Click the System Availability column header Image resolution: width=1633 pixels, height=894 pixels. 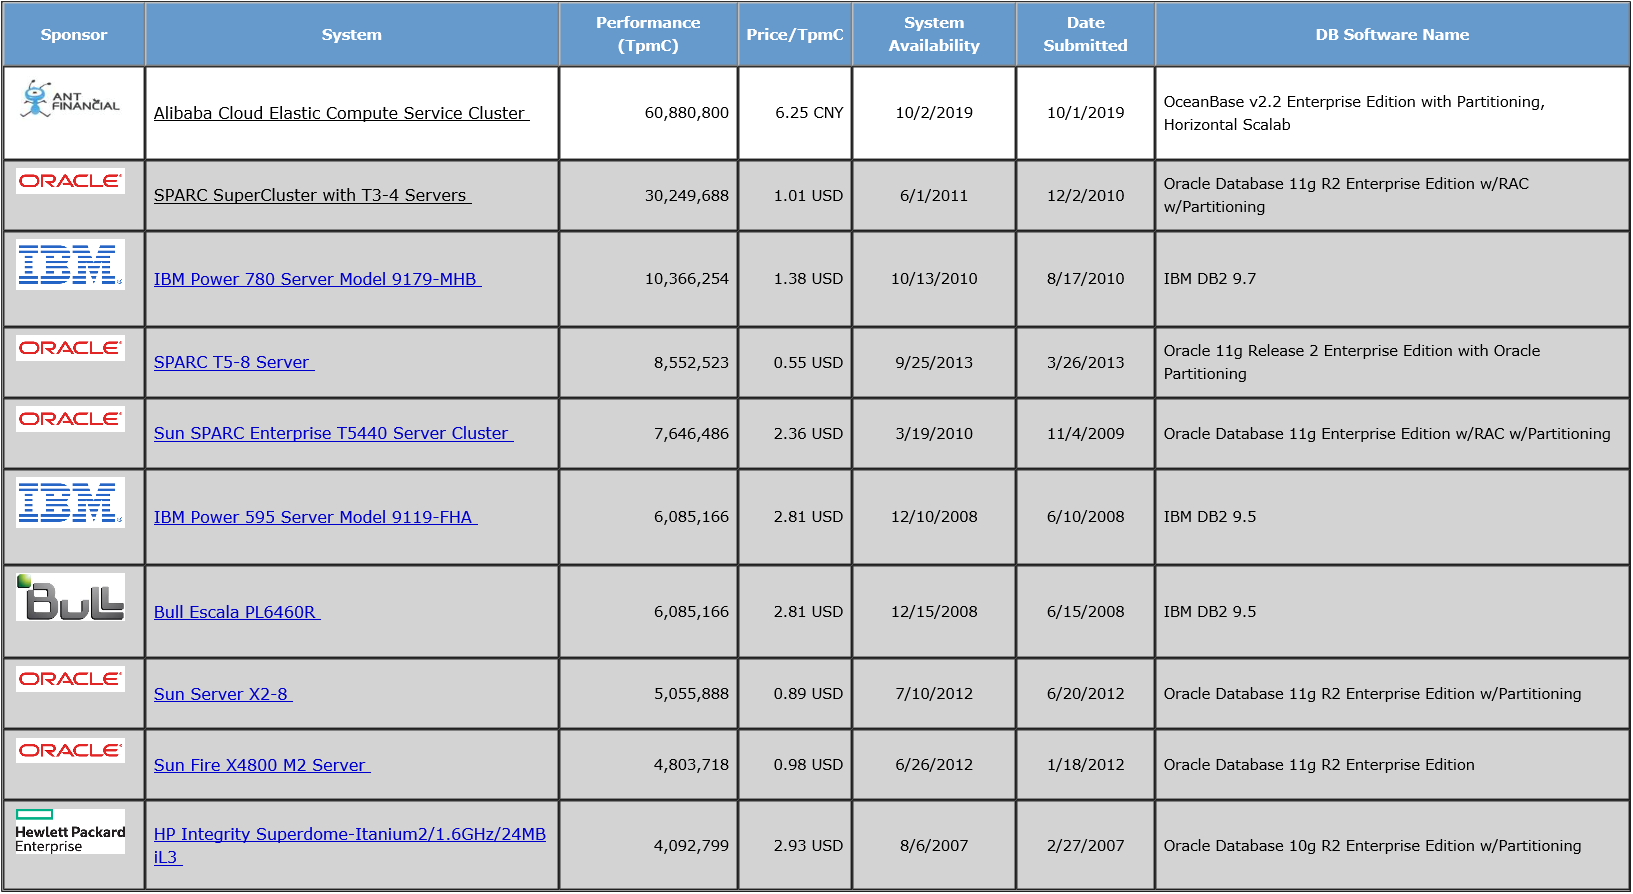click(x=934, y=34)
